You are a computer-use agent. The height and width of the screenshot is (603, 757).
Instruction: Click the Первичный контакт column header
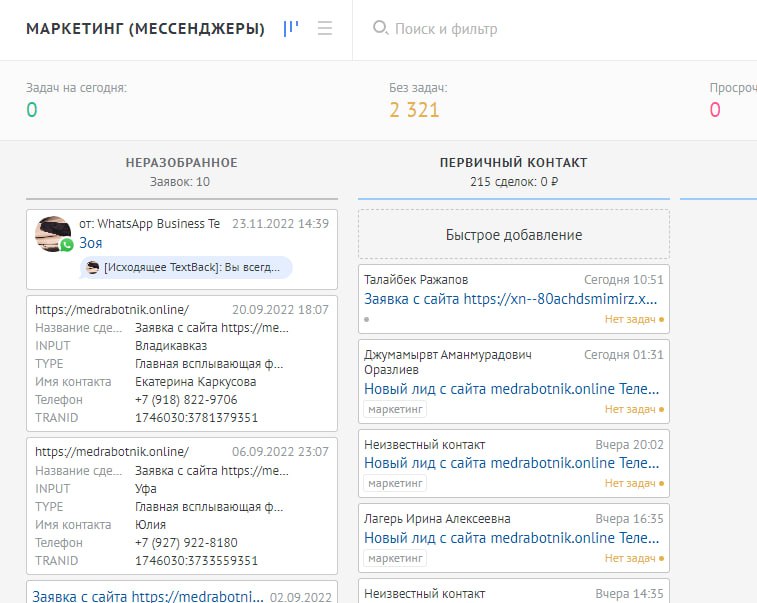(513, 162)
